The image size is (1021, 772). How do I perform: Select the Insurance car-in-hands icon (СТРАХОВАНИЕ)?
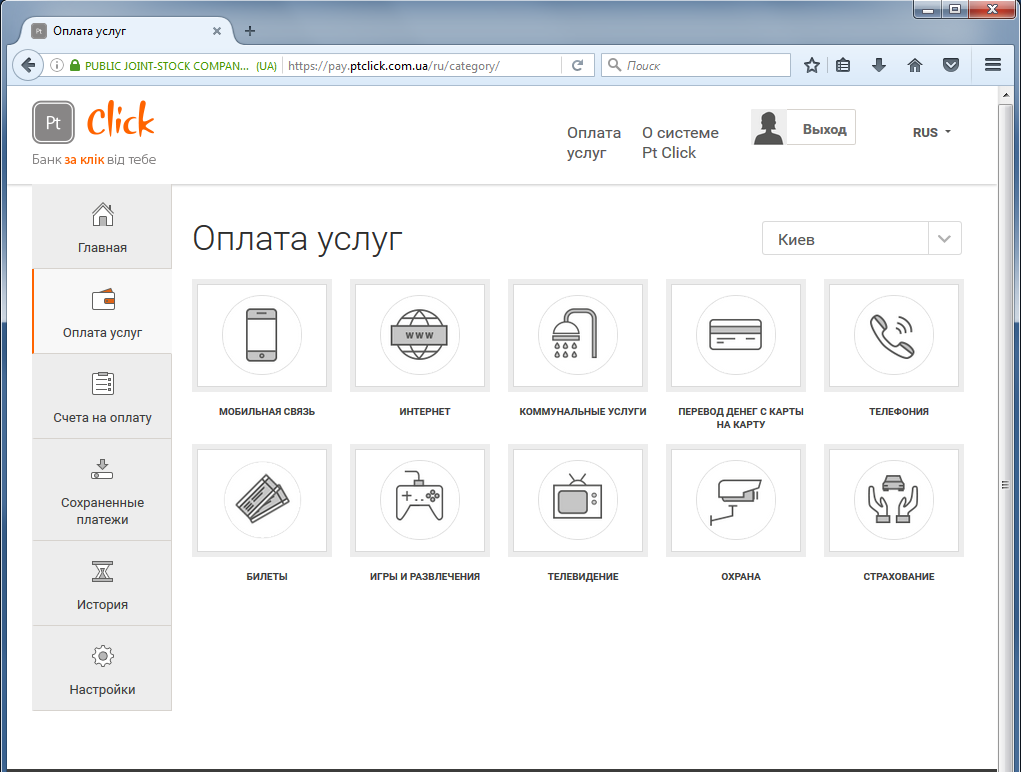[x=893, y=500]
